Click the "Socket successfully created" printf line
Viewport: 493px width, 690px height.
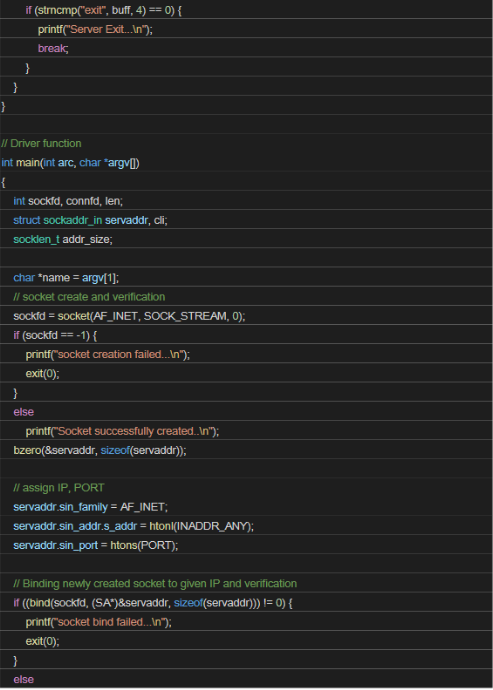coord(122,431)
